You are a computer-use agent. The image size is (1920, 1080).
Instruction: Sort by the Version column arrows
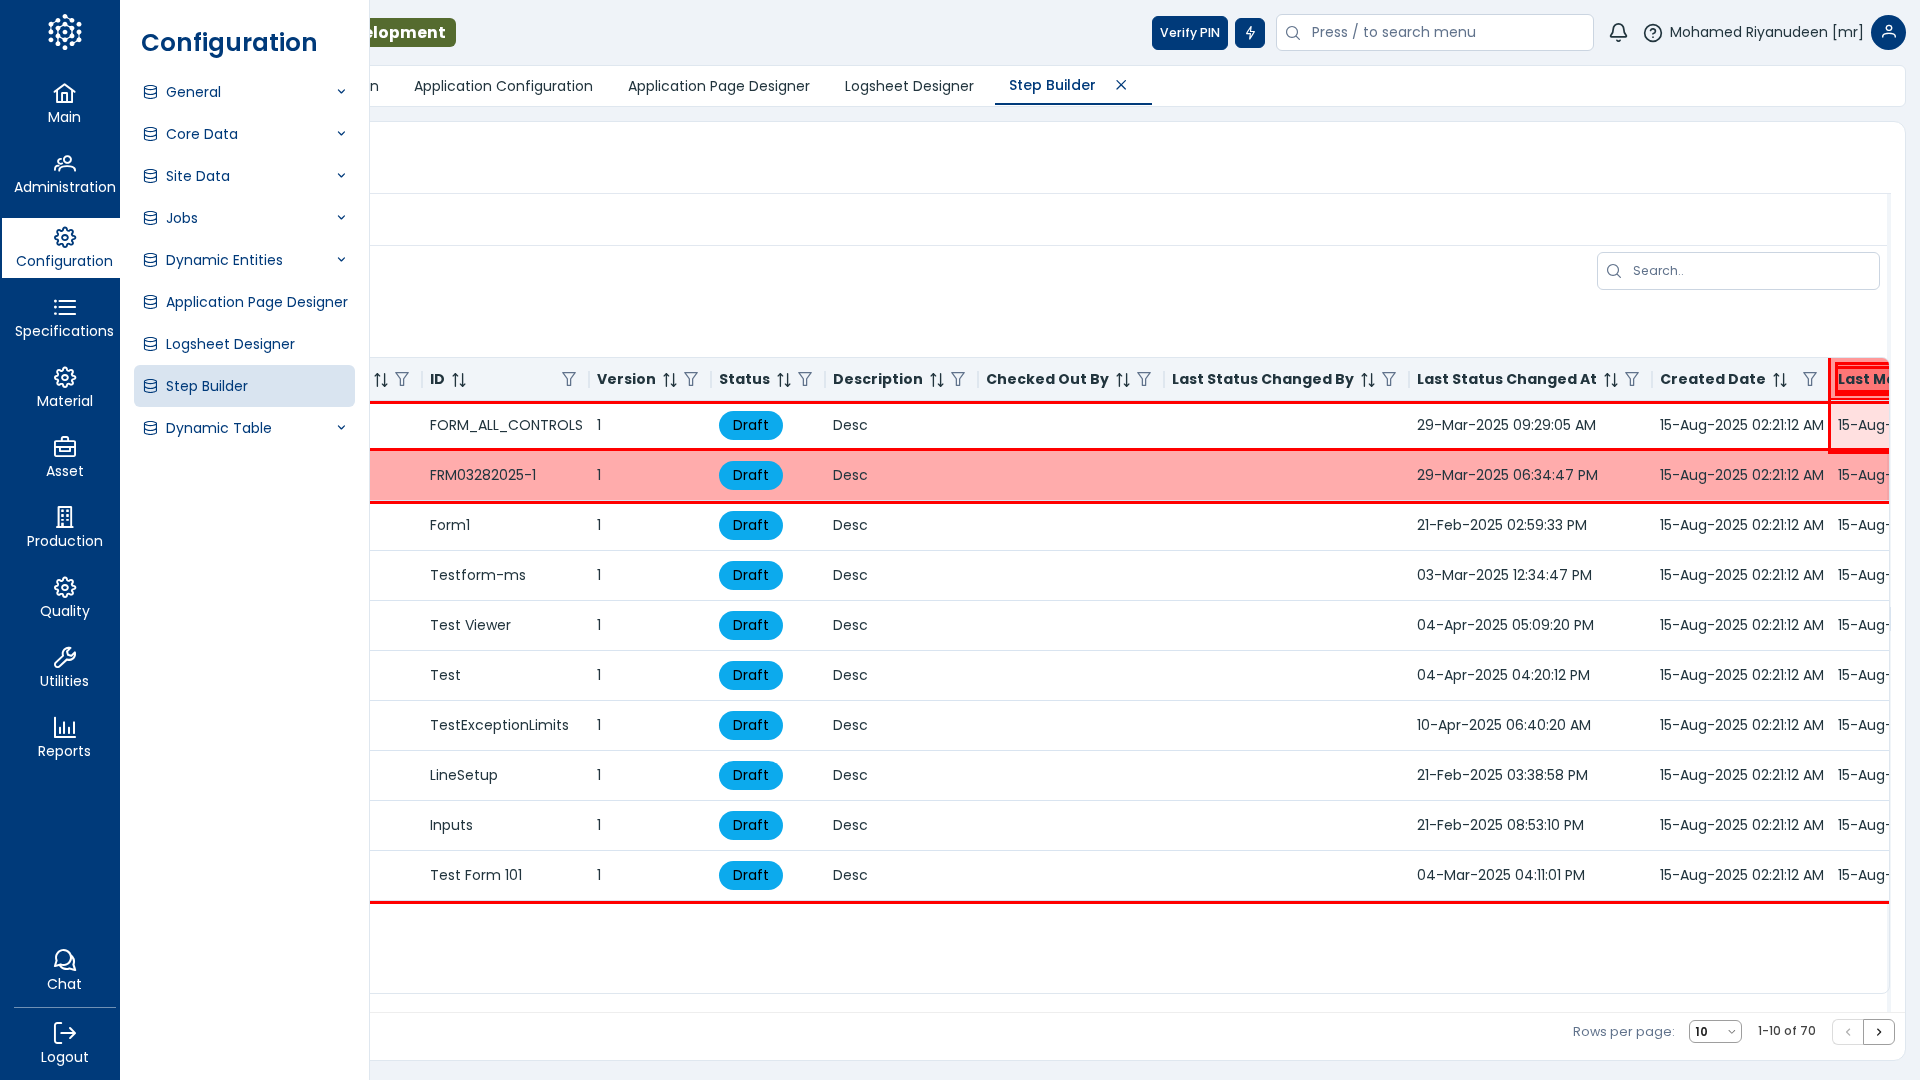tap(670, 380)
